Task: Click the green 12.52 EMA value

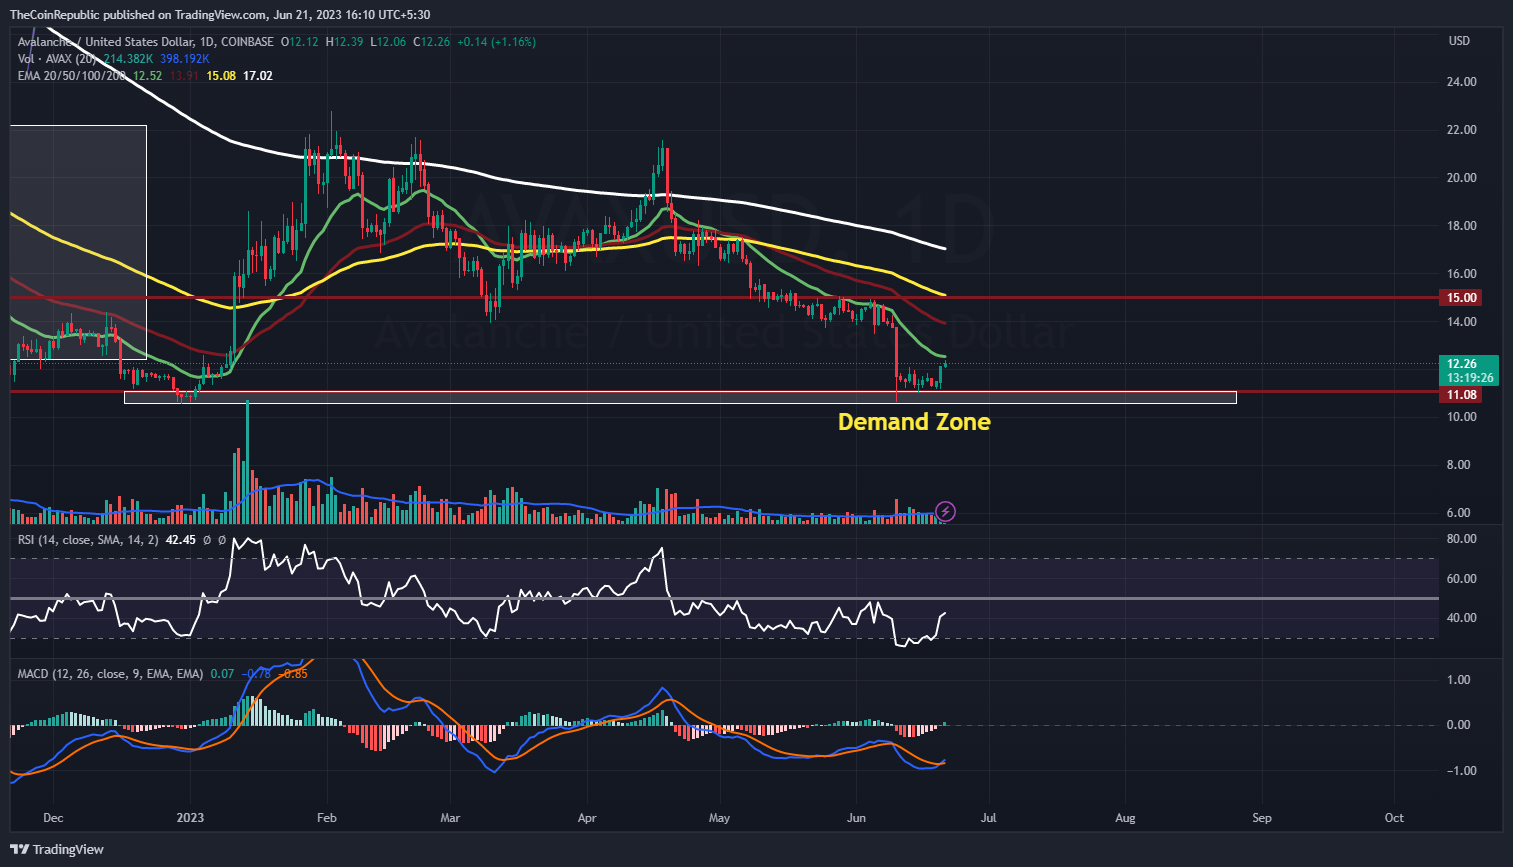Action: 148,76
